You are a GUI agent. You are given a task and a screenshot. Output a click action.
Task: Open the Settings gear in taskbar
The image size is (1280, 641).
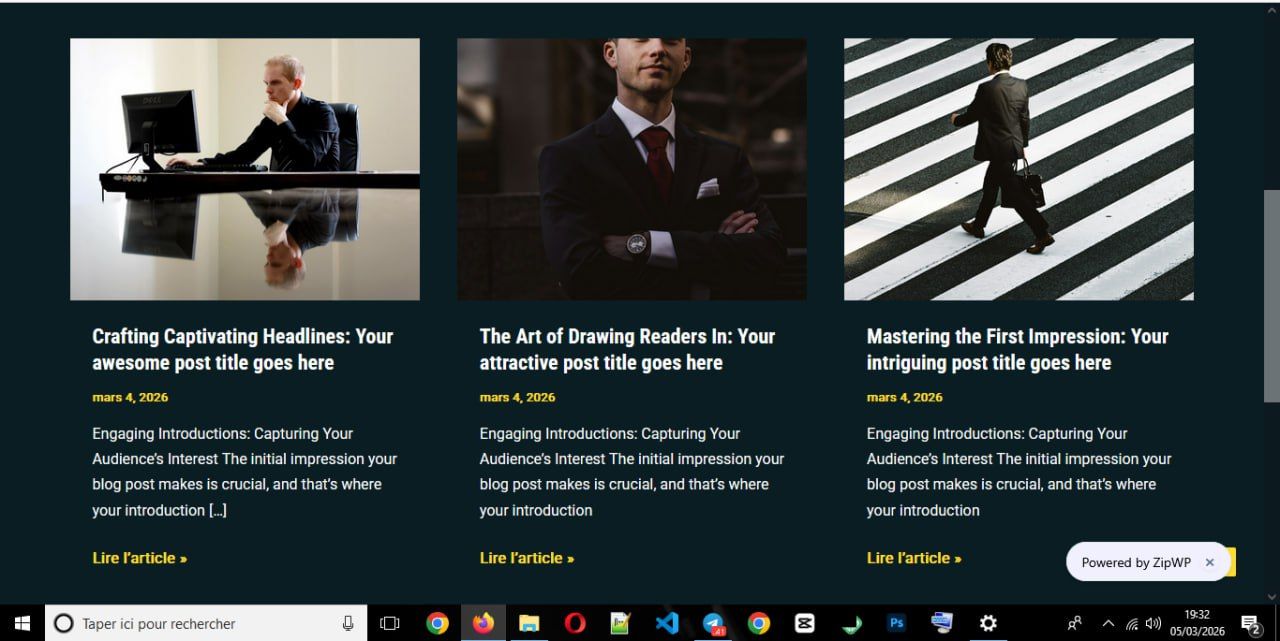tap(988, 623)
